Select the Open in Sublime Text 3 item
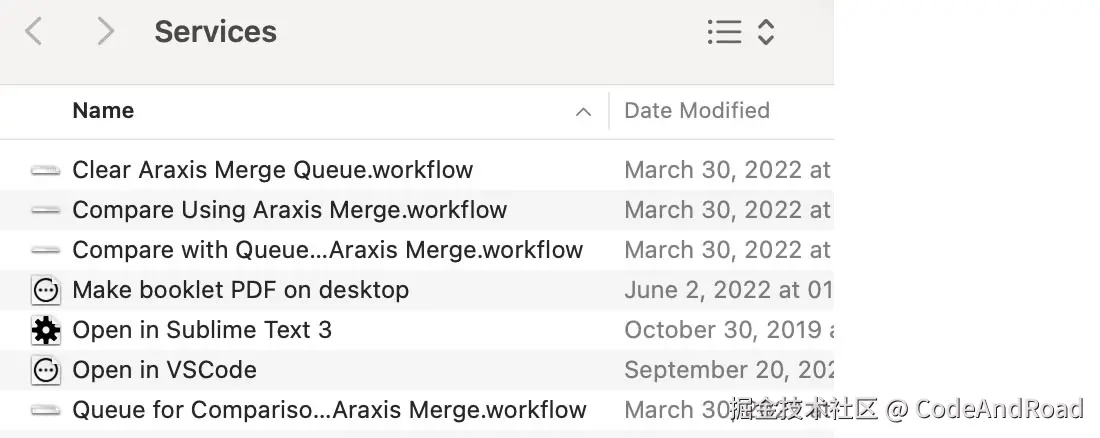 [x=202, y=330]
